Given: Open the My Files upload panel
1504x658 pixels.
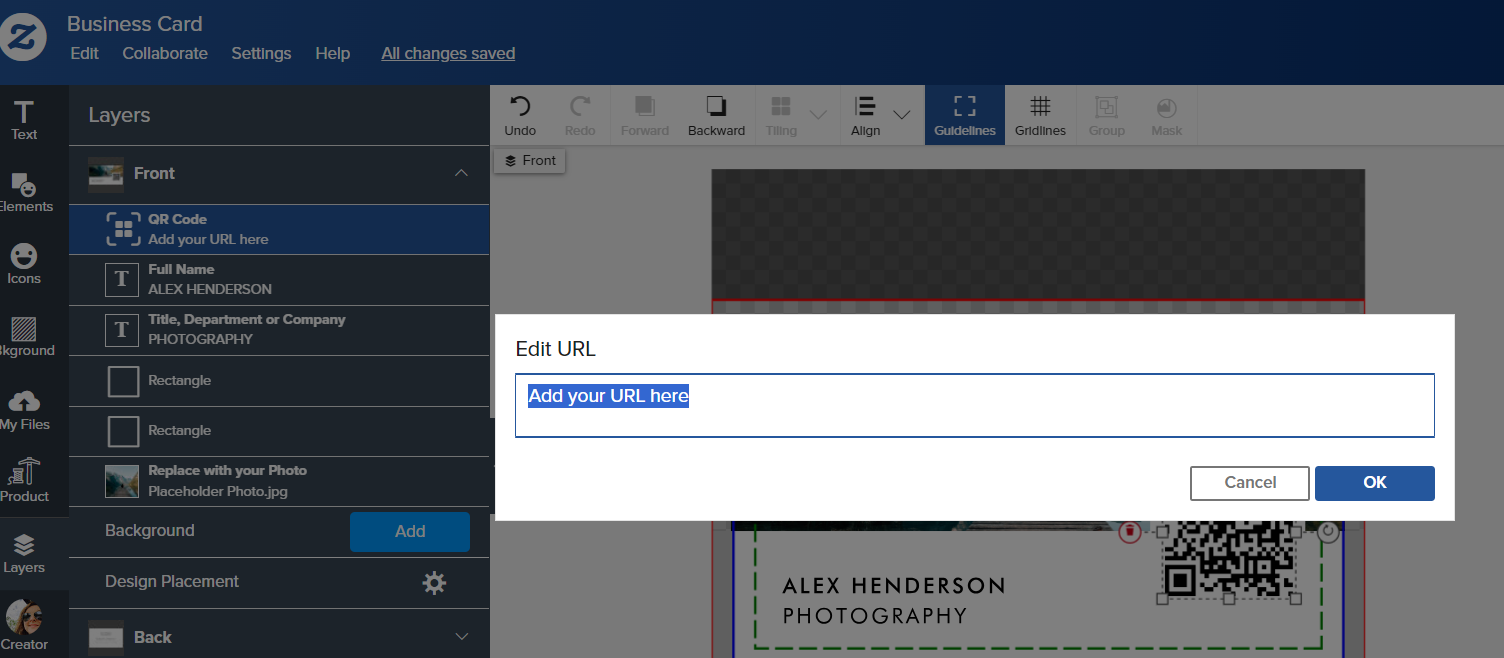Looking at the screenshot, I should coord(24,410).
